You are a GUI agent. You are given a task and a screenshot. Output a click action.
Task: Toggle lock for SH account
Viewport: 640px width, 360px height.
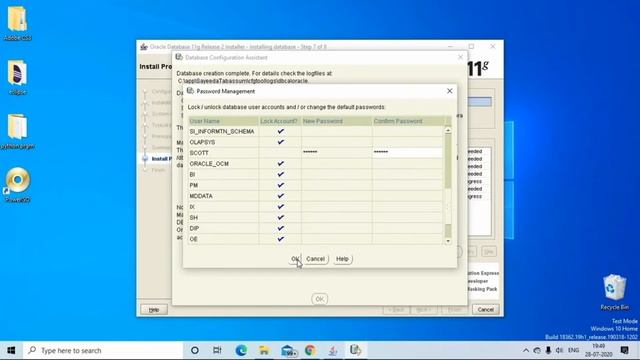280,218
